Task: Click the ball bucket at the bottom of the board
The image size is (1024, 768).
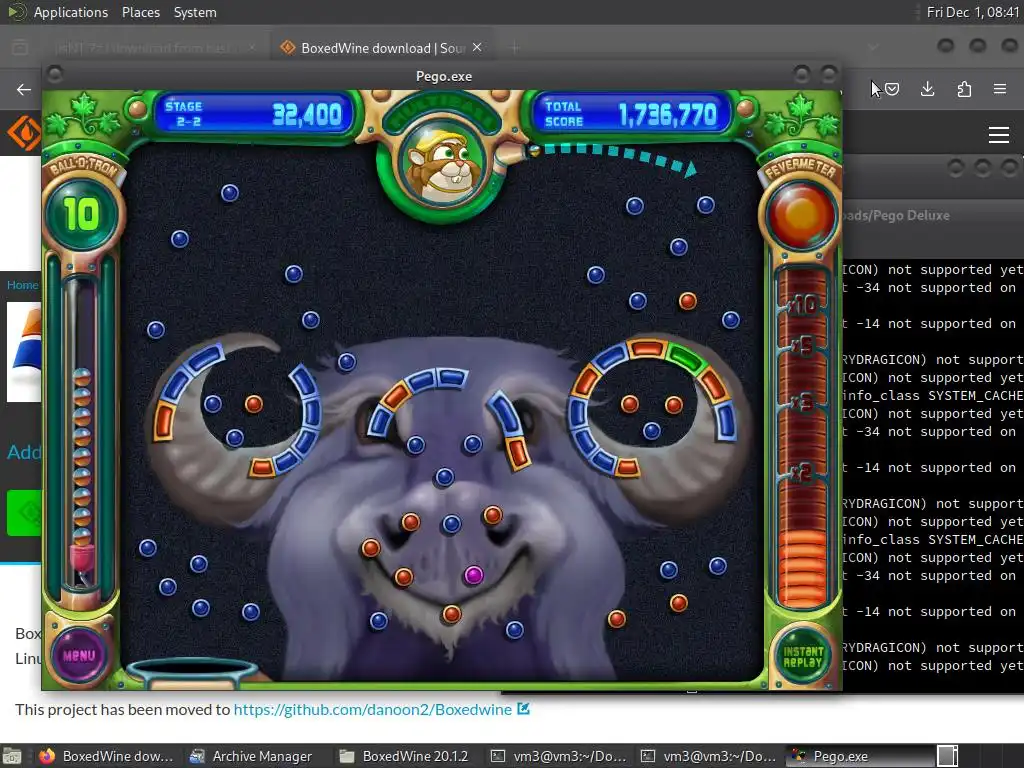Action: coord(192,673)
